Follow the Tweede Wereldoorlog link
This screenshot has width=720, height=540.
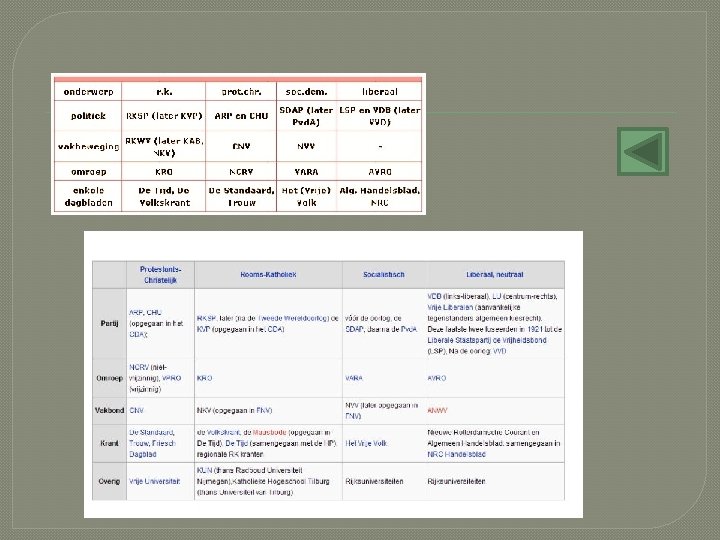coord(293,318)
